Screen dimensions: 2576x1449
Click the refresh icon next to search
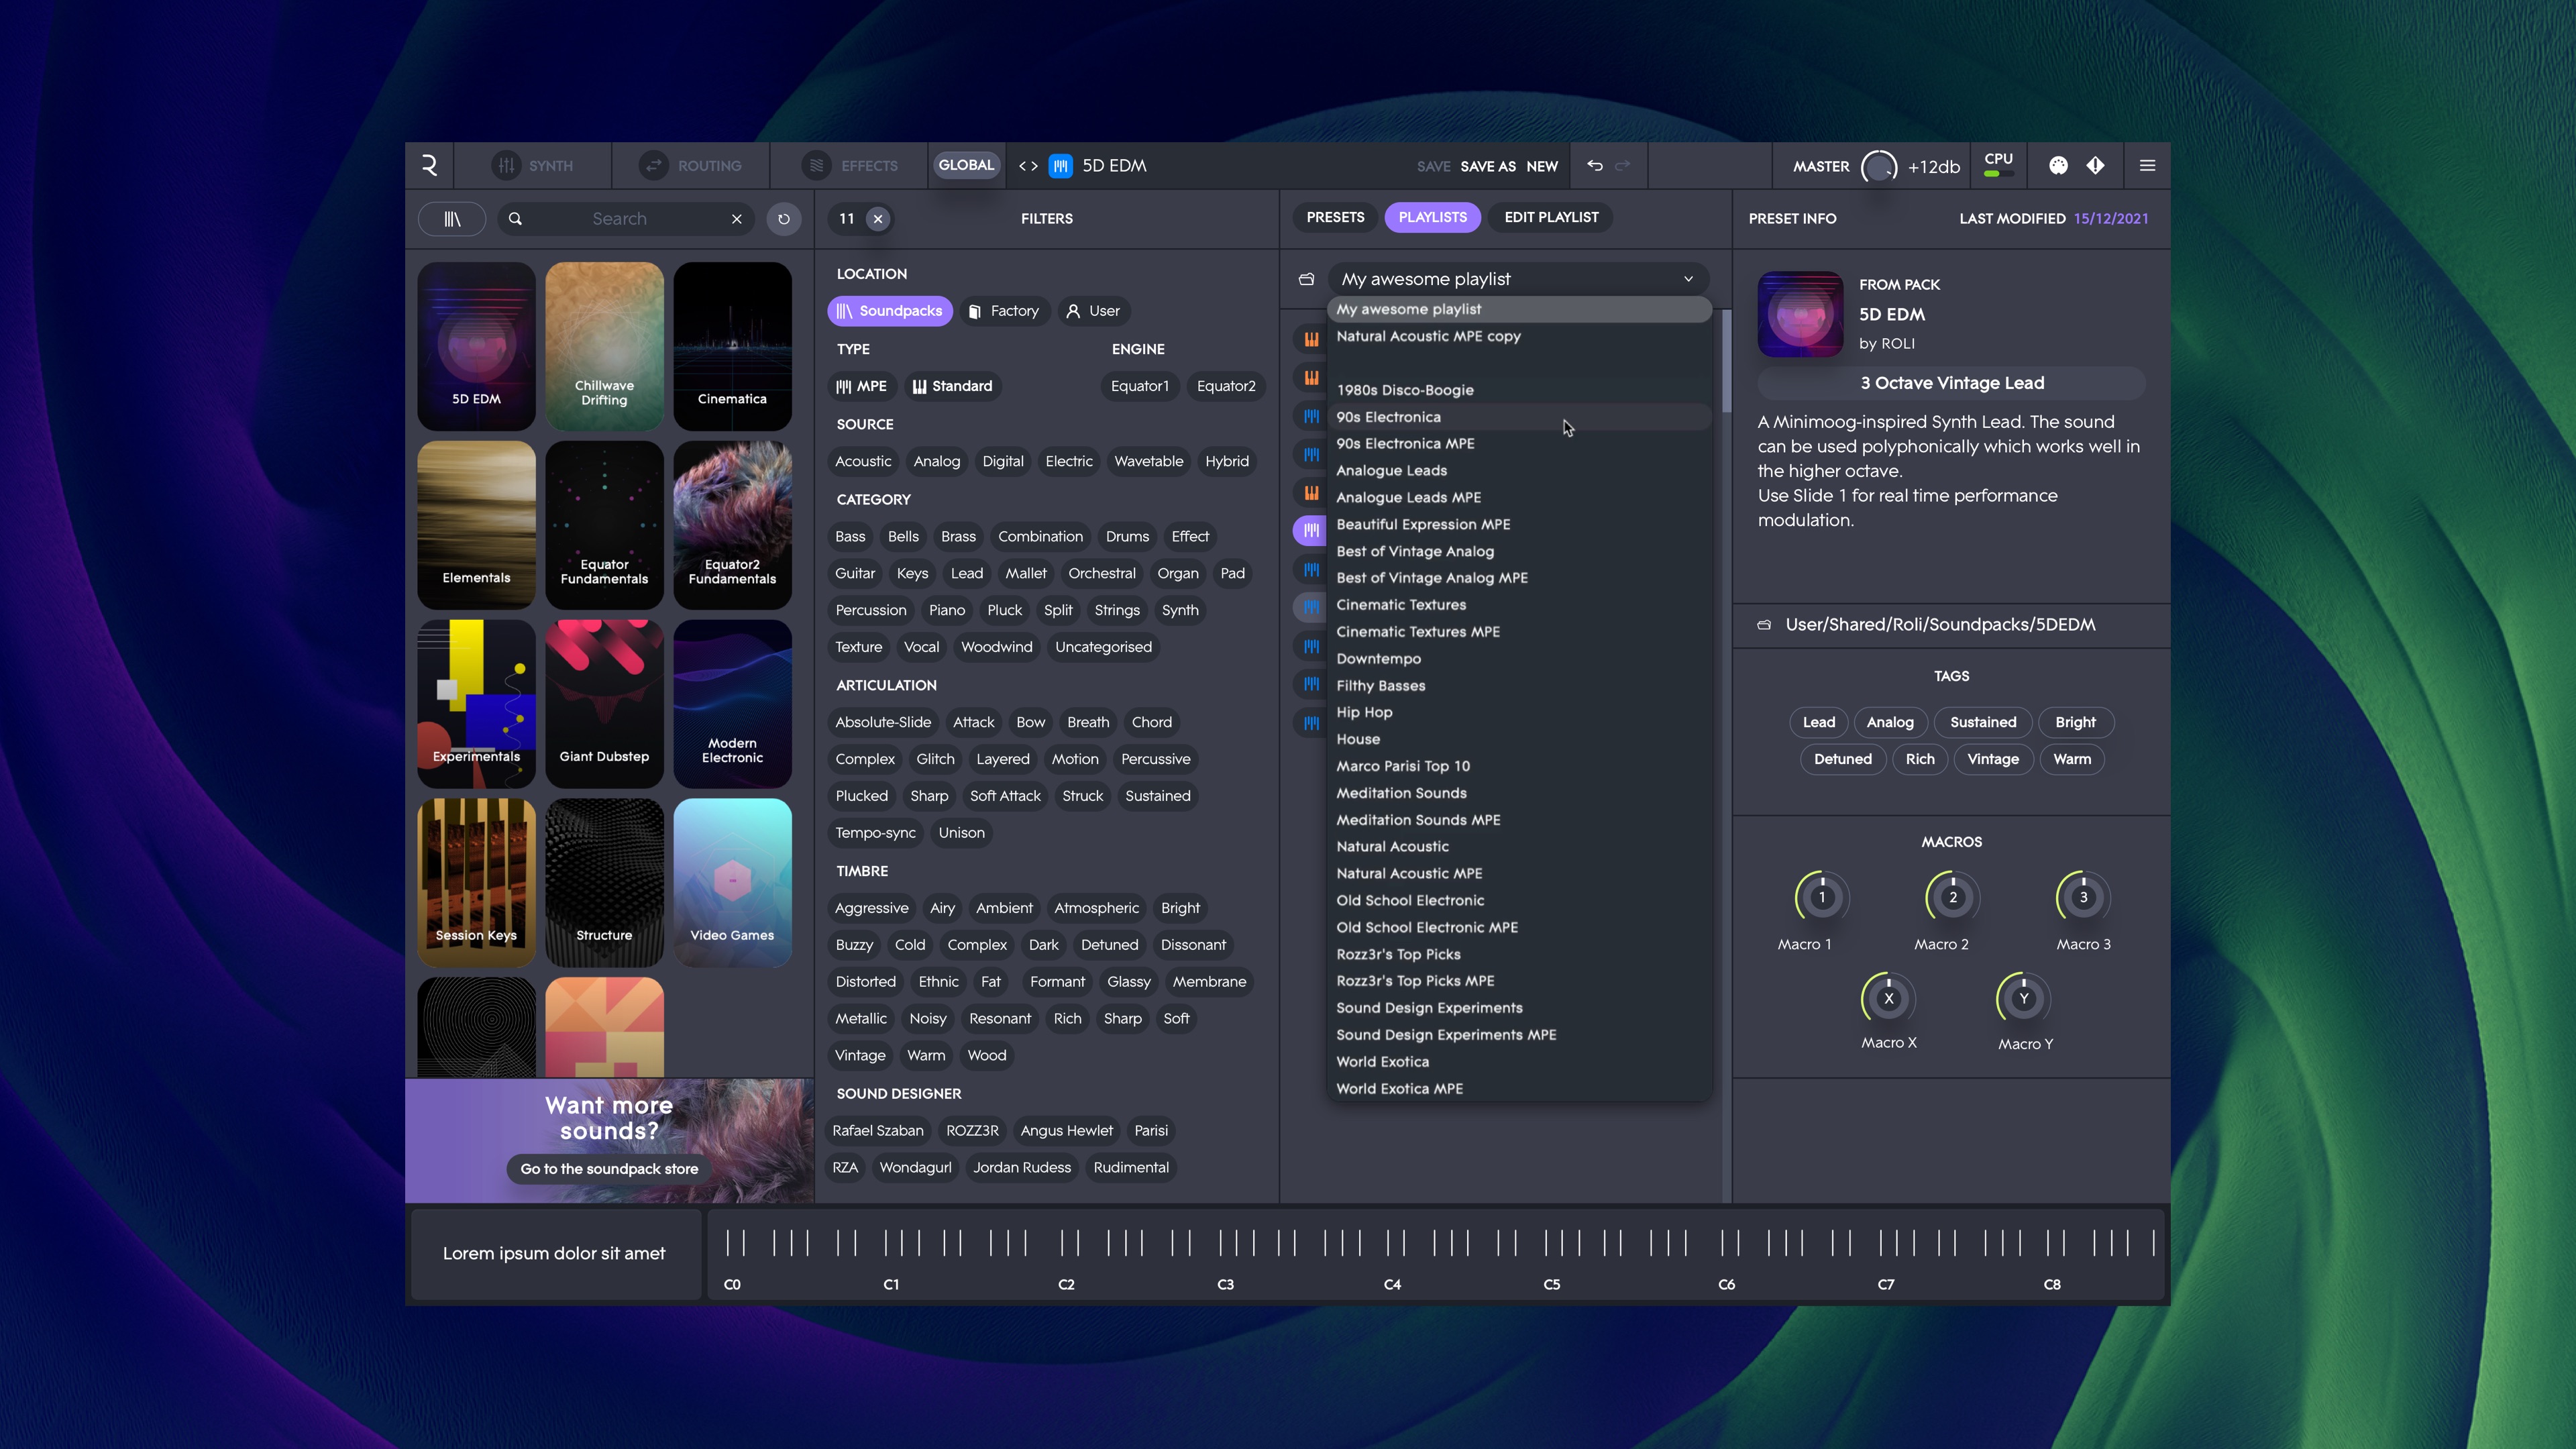784,219
